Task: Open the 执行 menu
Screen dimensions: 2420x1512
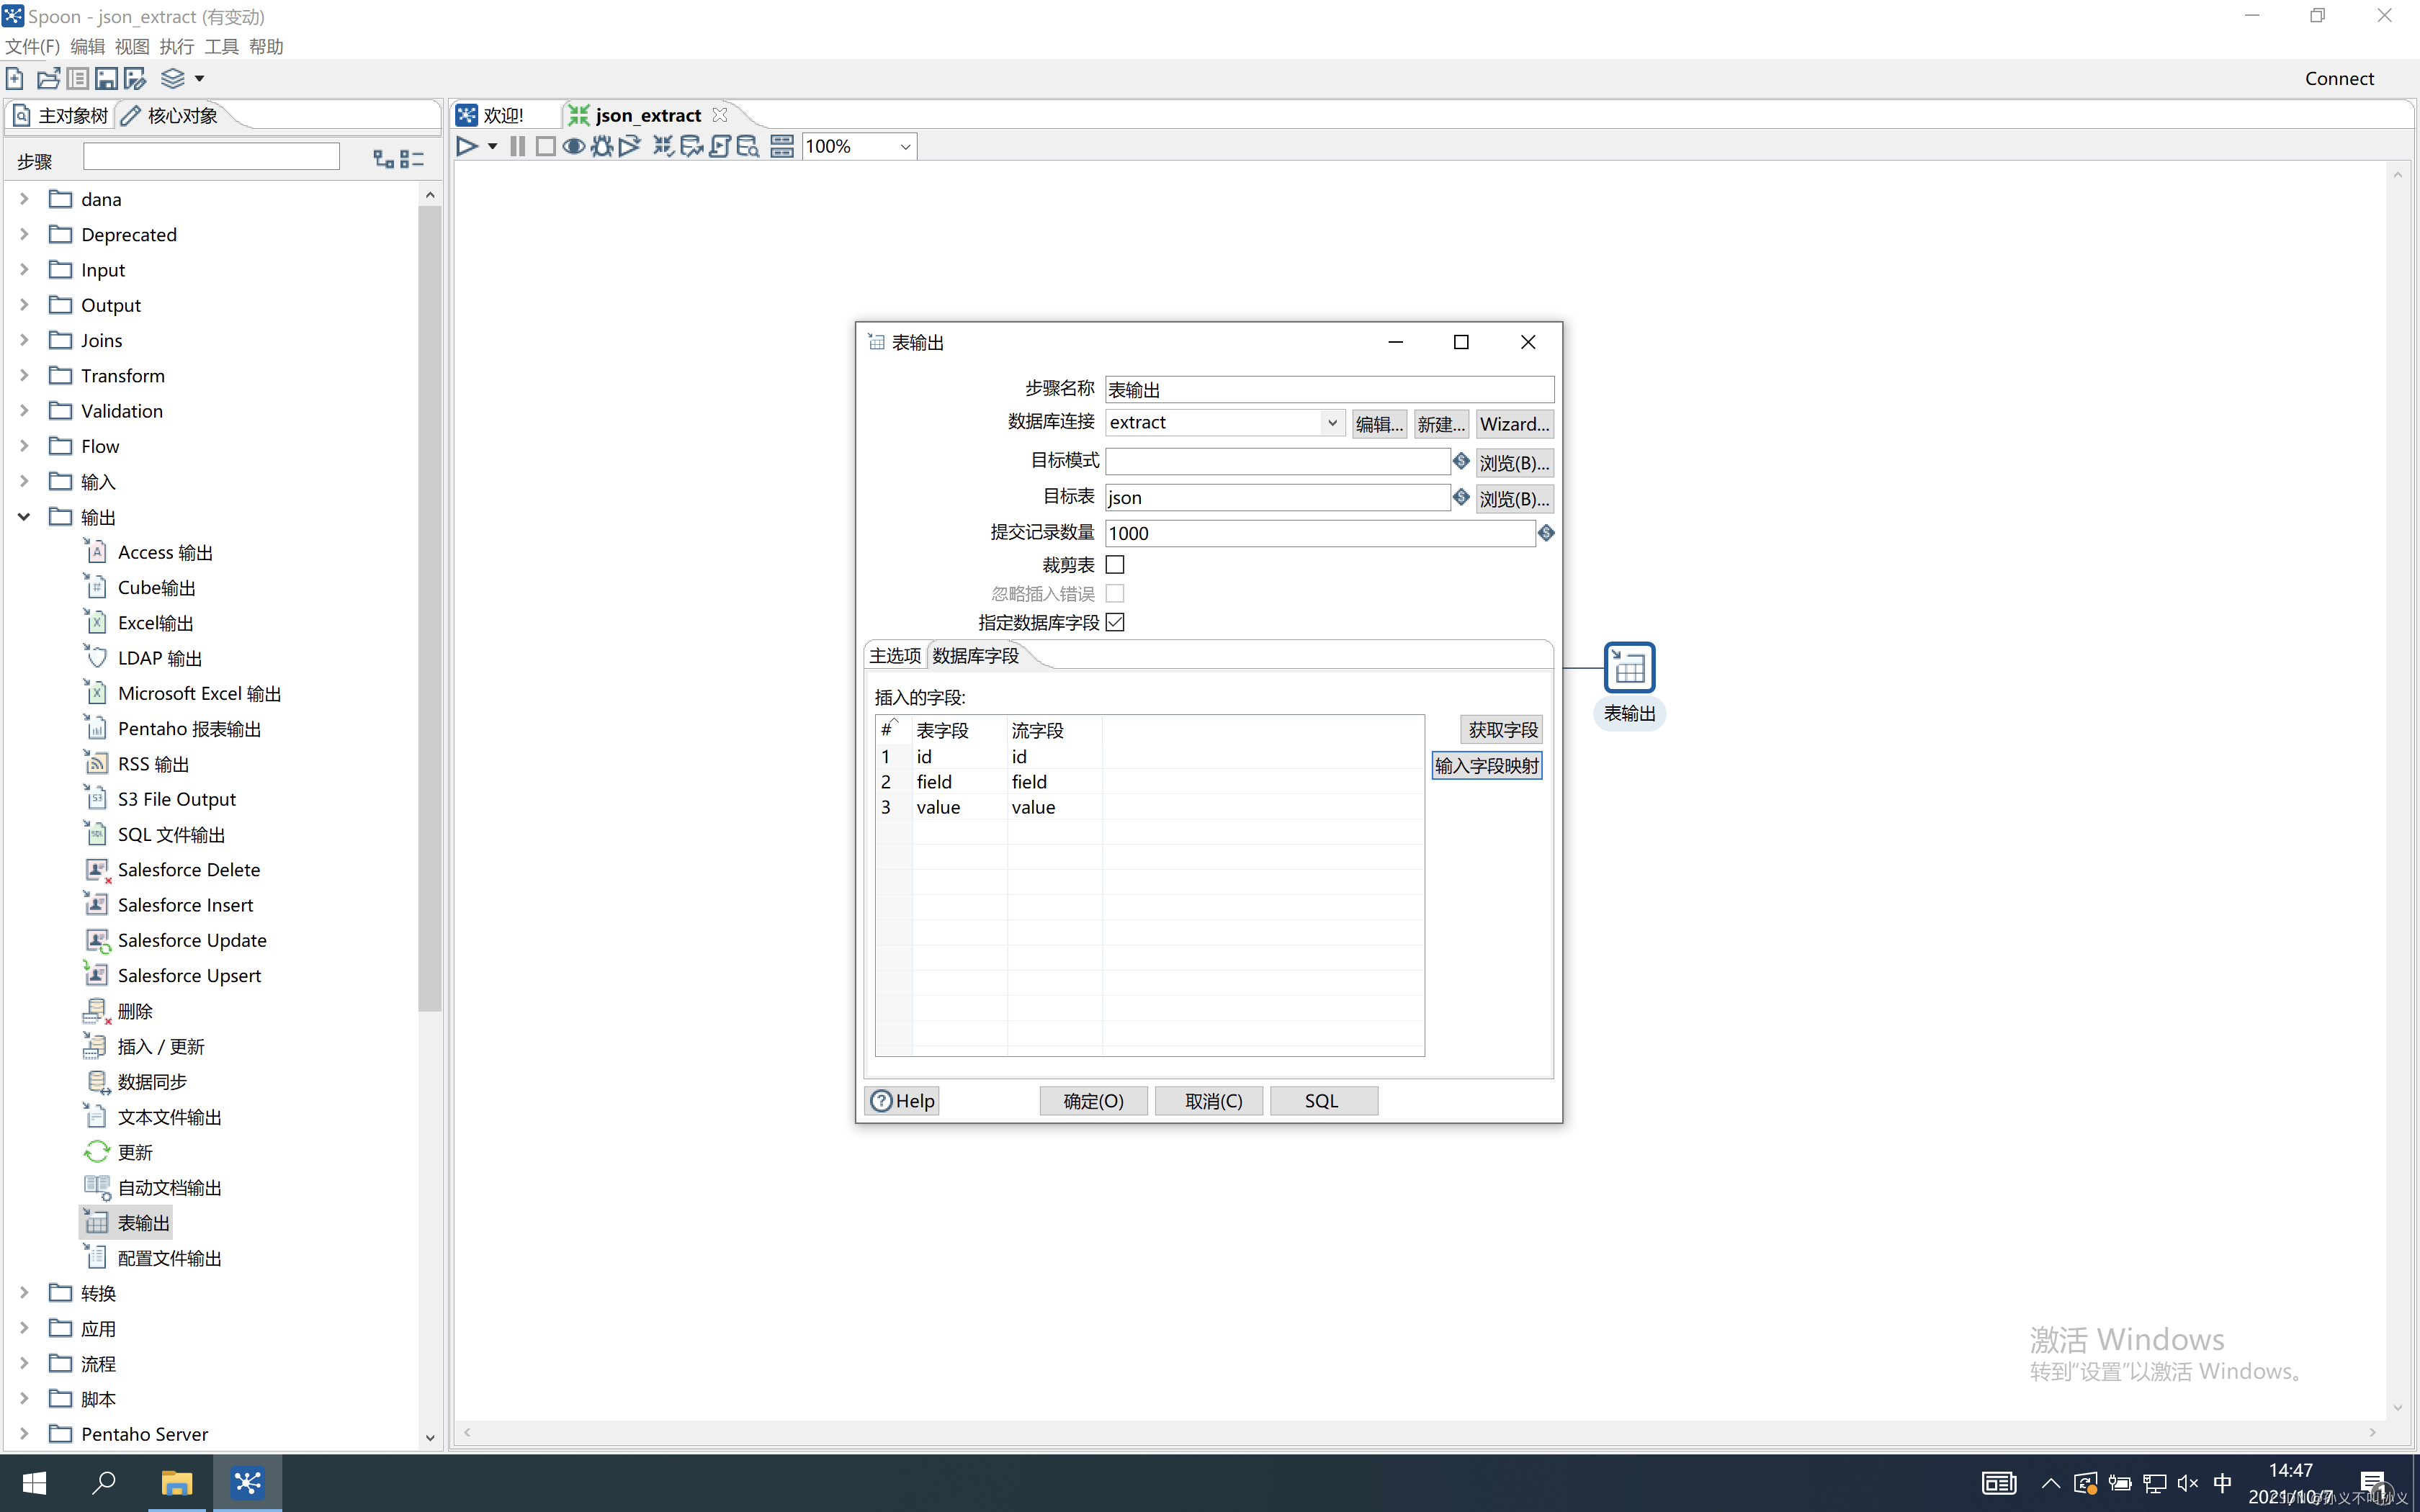Action: tap(176, 46)
